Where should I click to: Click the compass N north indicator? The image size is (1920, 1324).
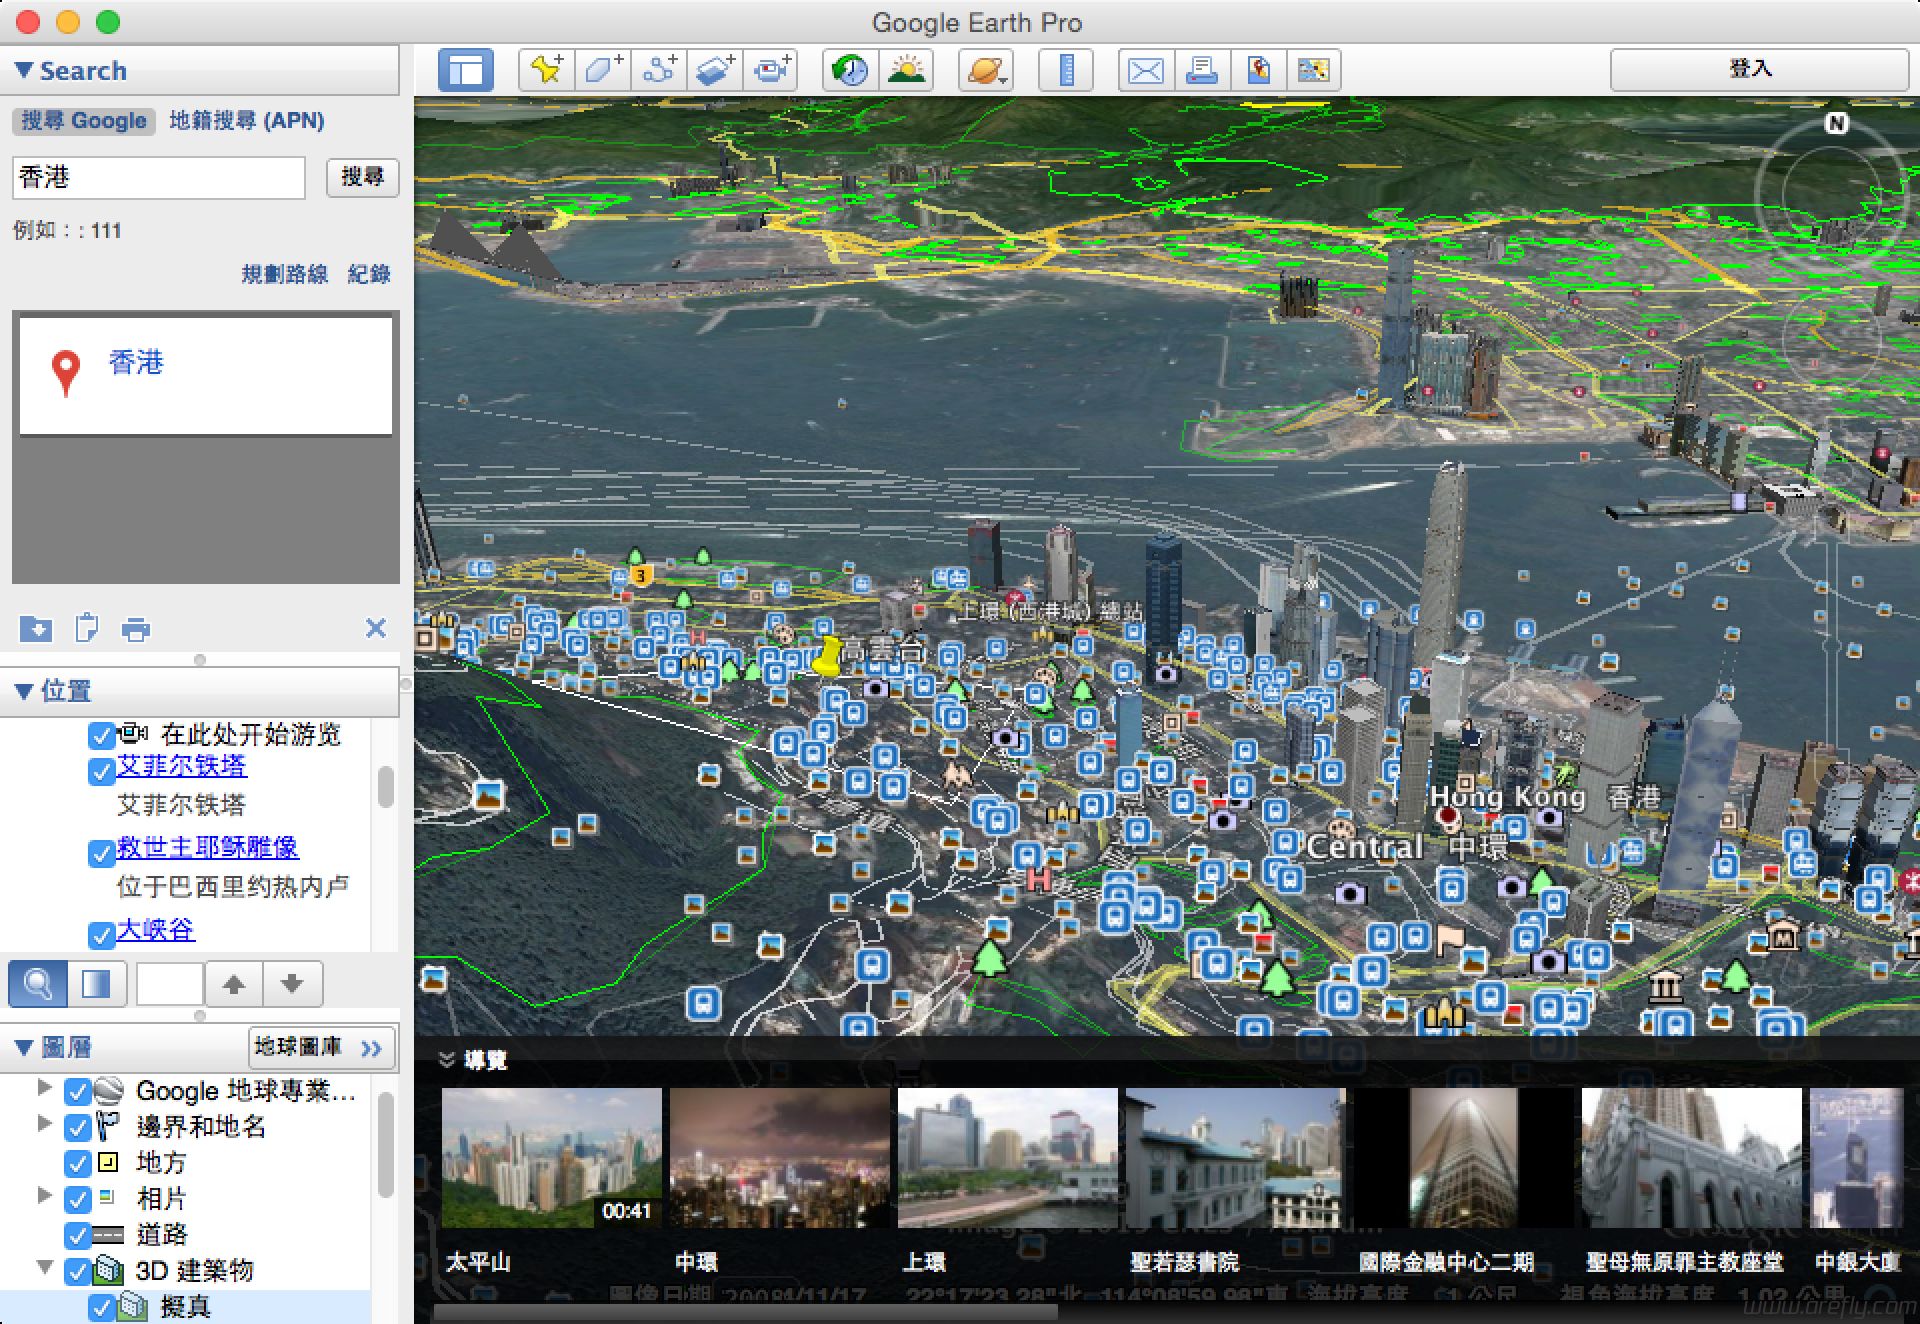coord(1837,123)
